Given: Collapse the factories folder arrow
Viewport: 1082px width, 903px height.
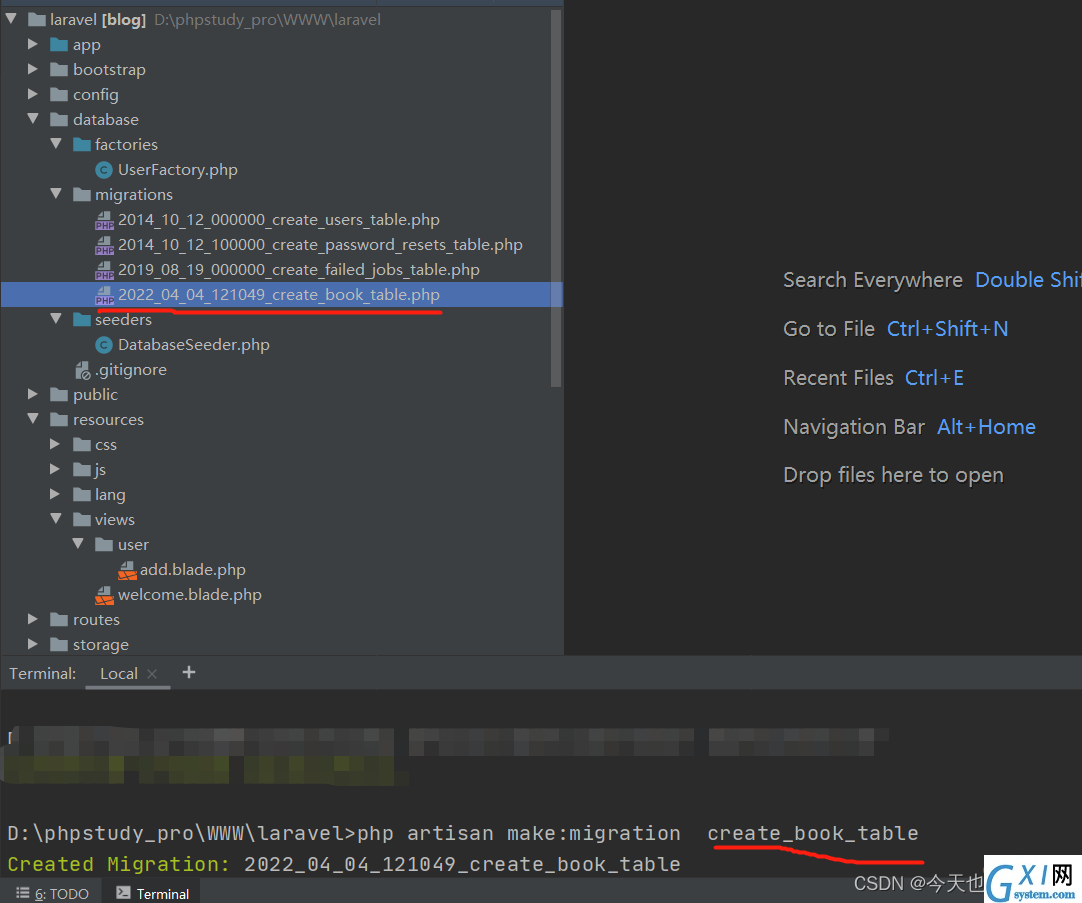Looking at the screenshot, I should click(x=56, y=143).
